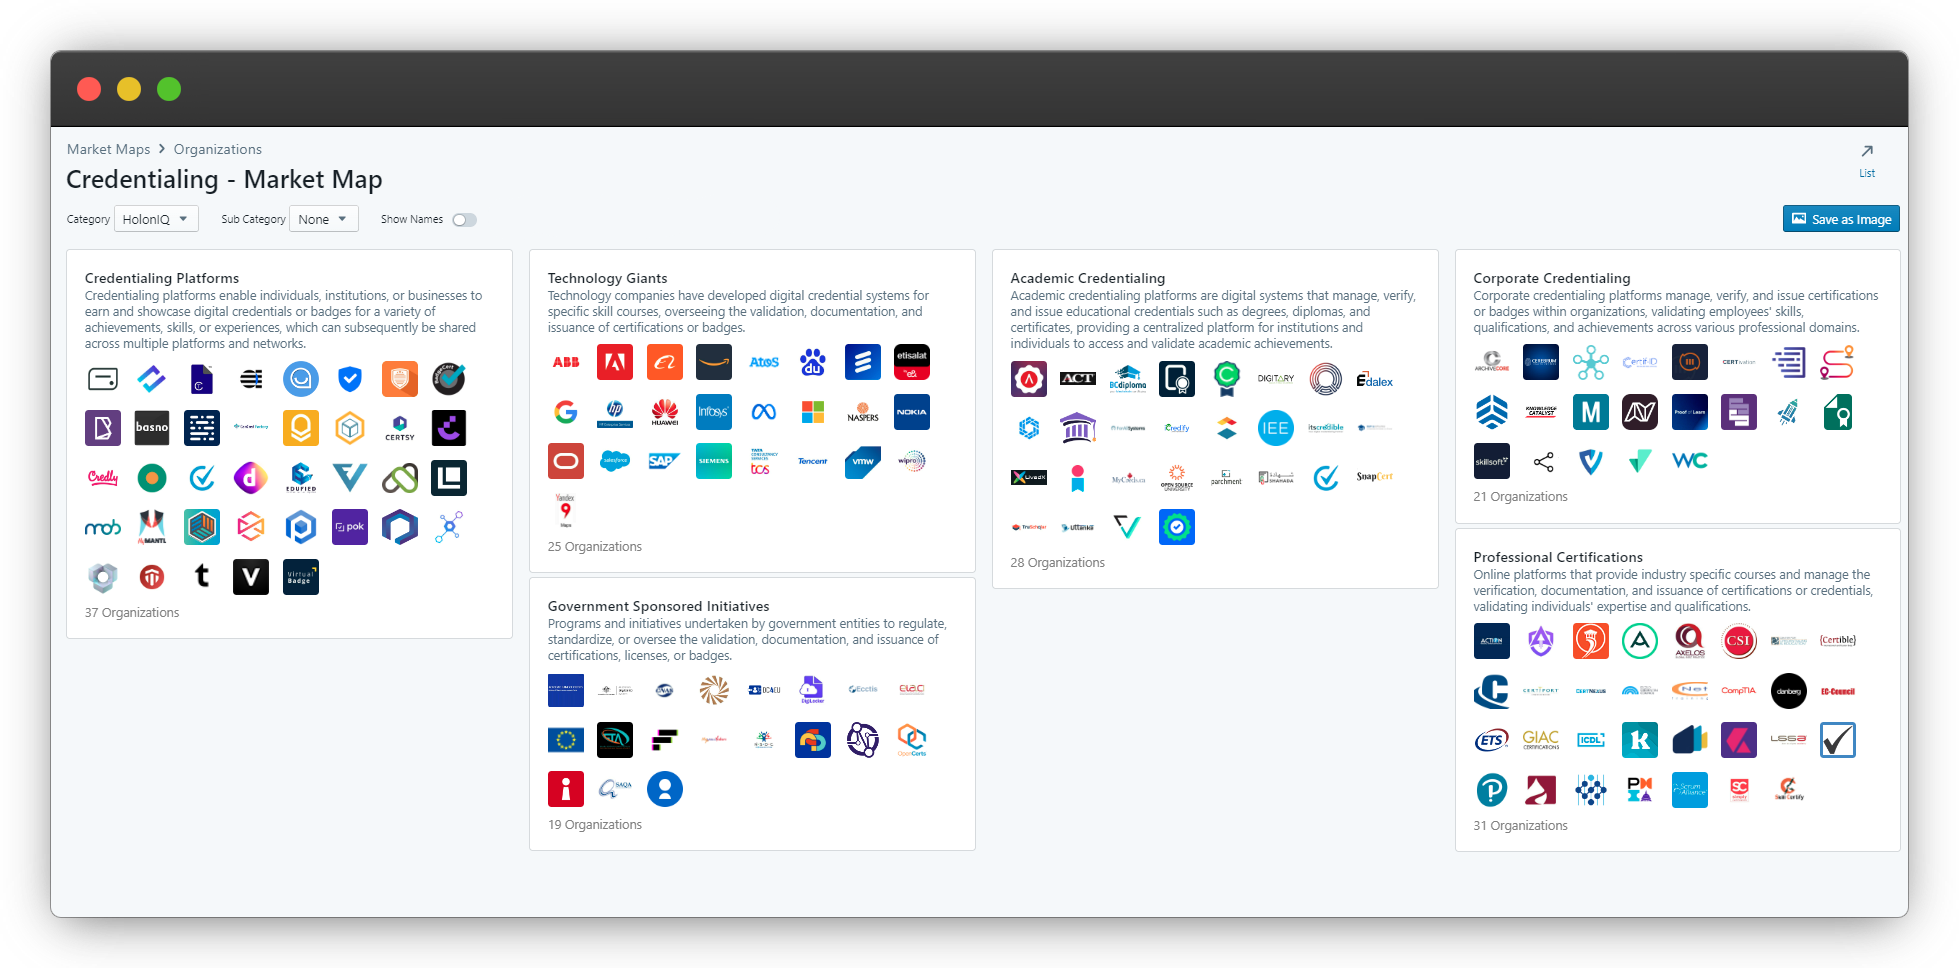This screenshot has height=968, width=1959.
Task: Select the SAP logo
Action: [x=665, y=461]
